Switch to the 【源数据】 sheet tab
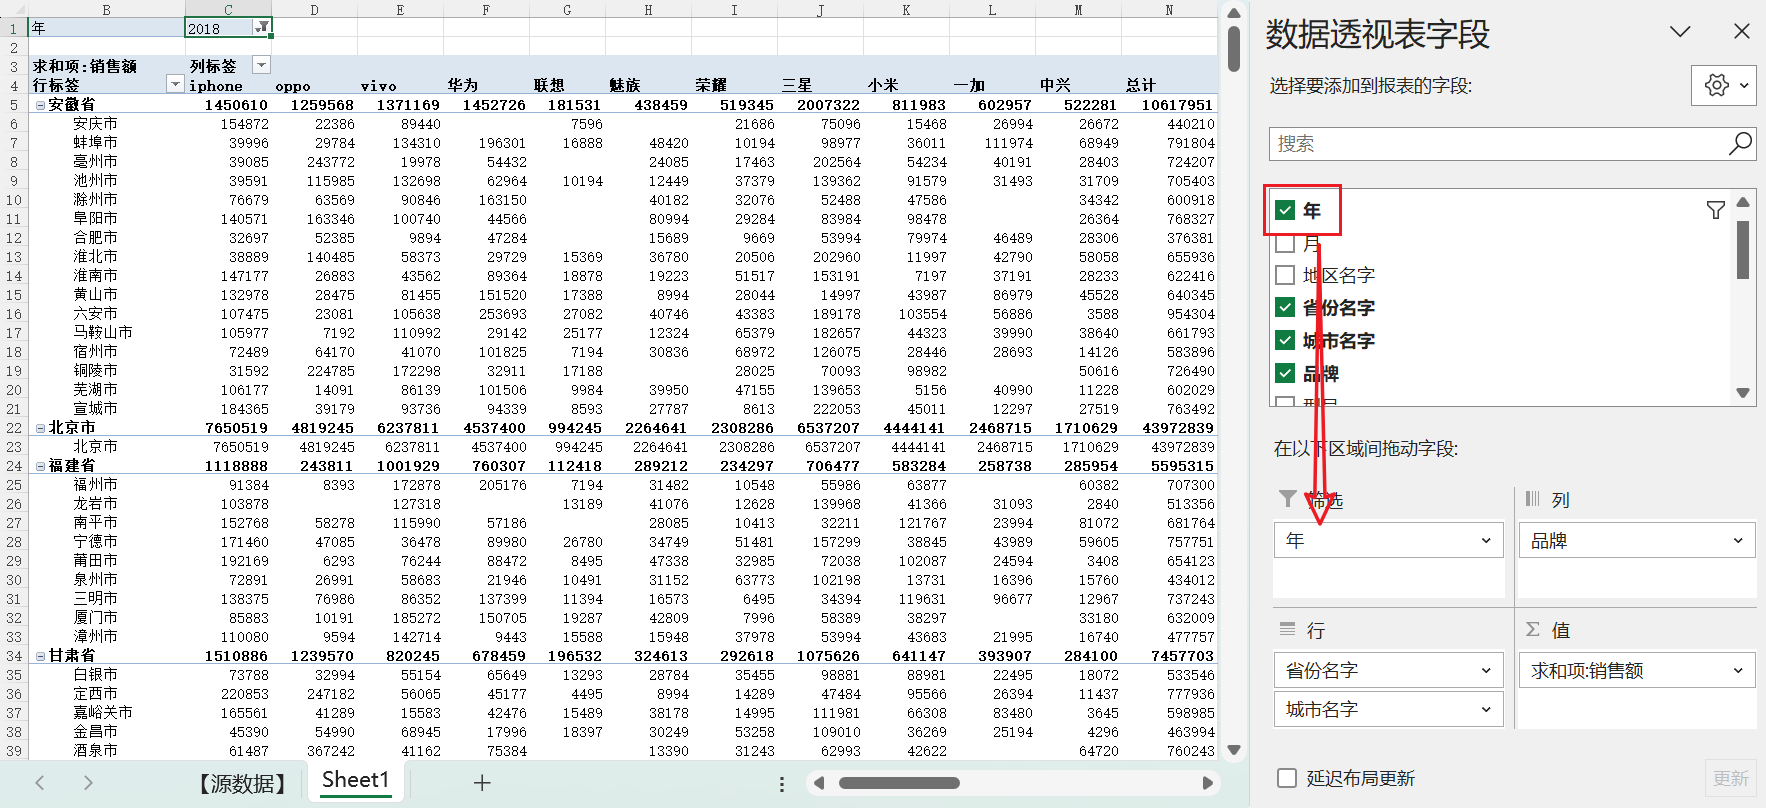This screenshot has width=1766, height=808. point(243,783)
